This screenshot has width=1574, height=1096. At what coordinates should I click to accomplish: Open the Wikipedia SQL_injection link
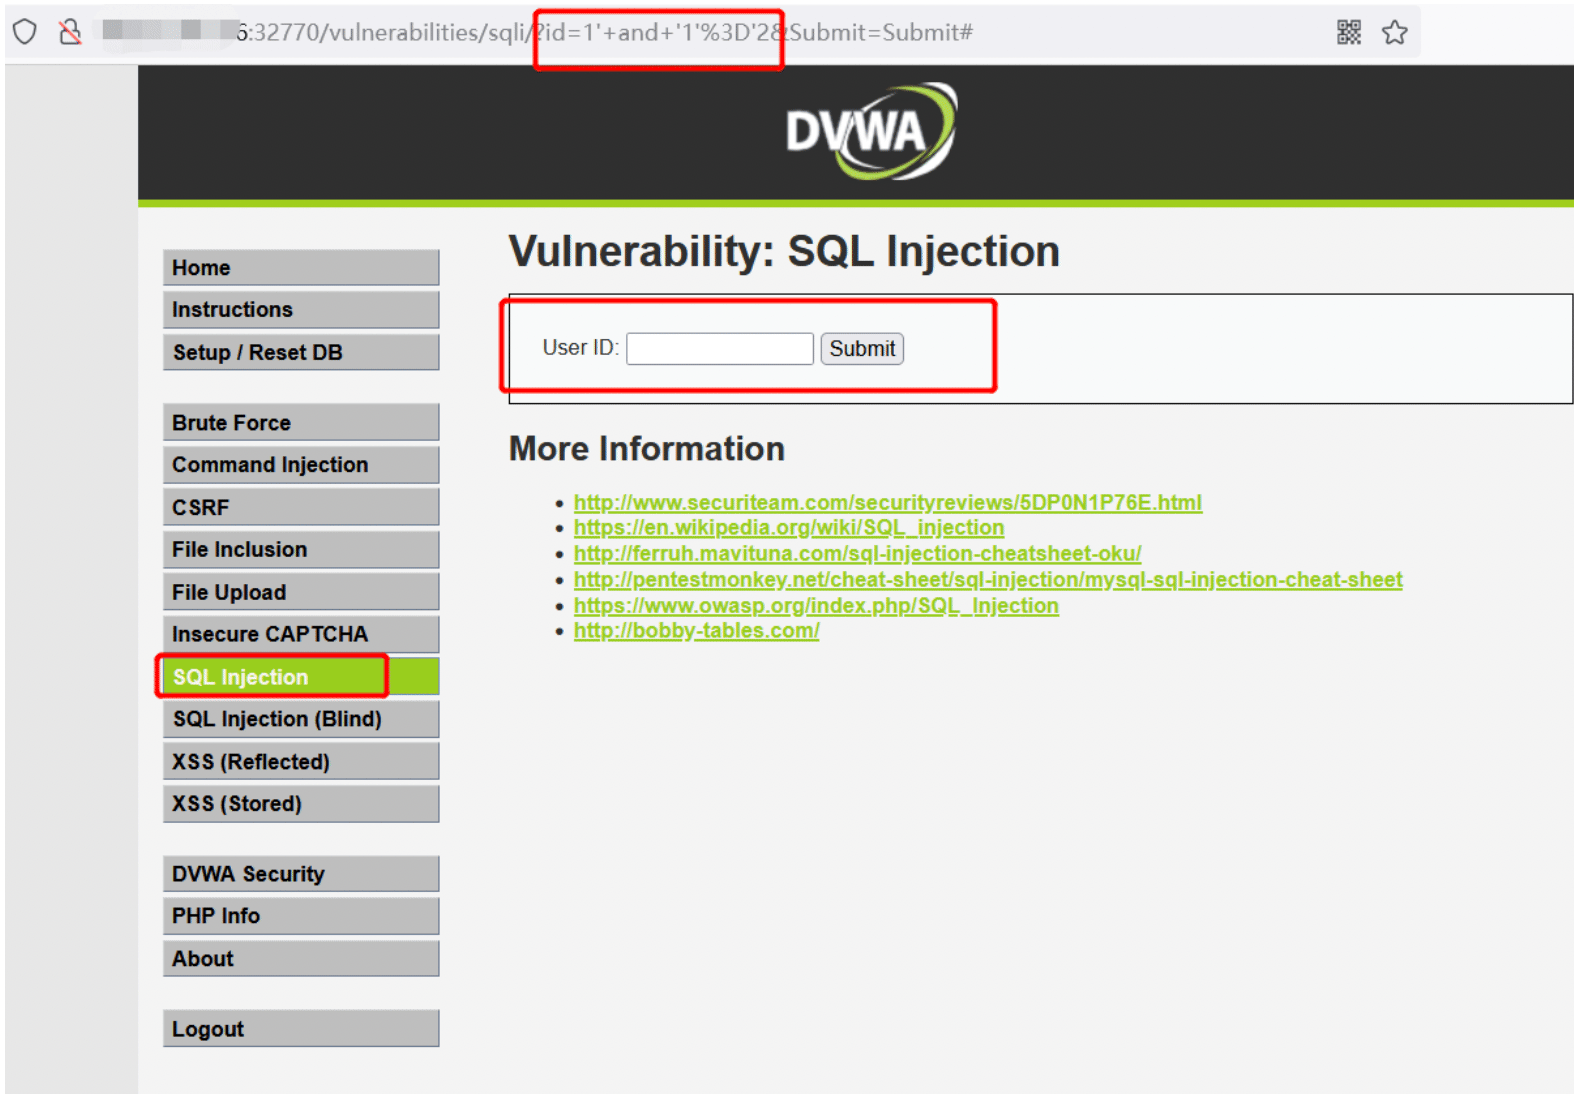point(789,527)
